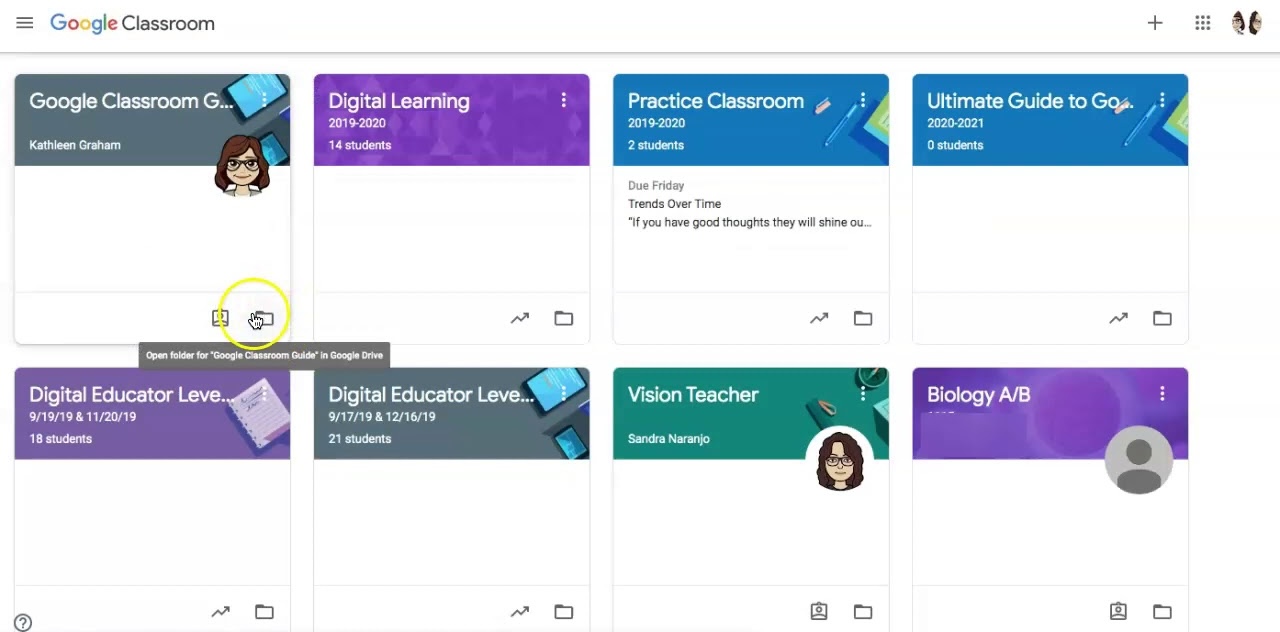This screenshot has width=1280, height=632.
Task: Open the account profile picture menu
Action: click(x=1247, y=23)
